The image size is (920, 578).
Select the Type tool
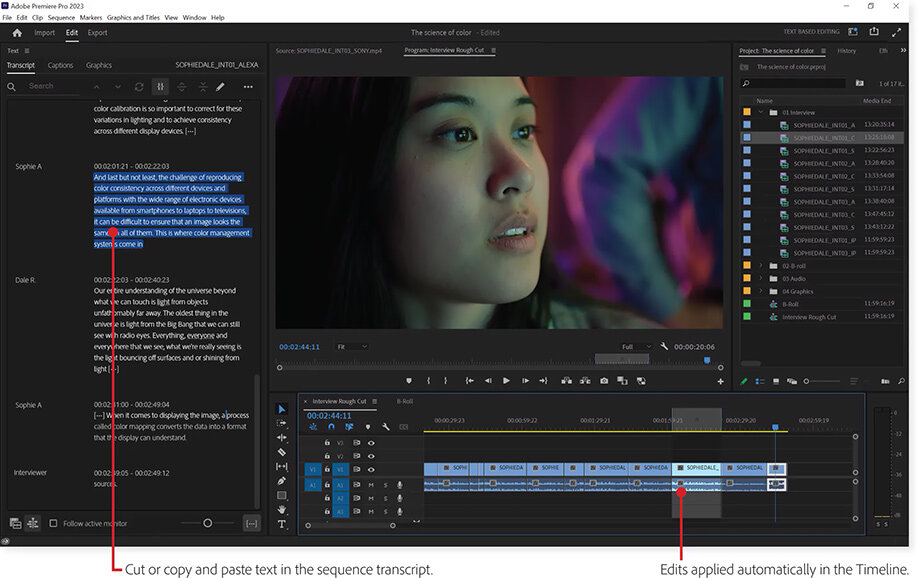pos(282,524)
